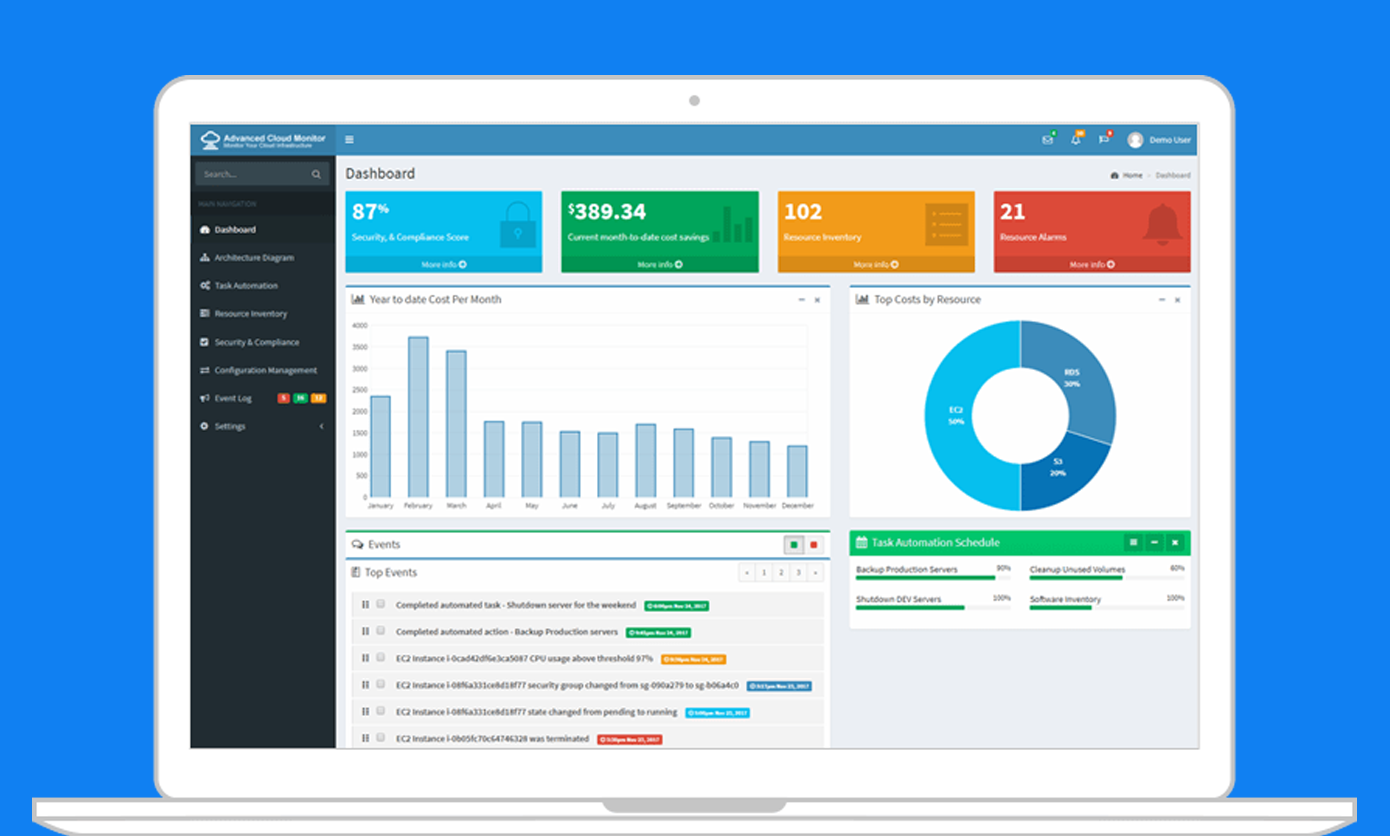Close the Task Automation Schedule panel
The width and height of the screenshot is (1390, 836).
pyautogui.click(x=1175, y=542)
